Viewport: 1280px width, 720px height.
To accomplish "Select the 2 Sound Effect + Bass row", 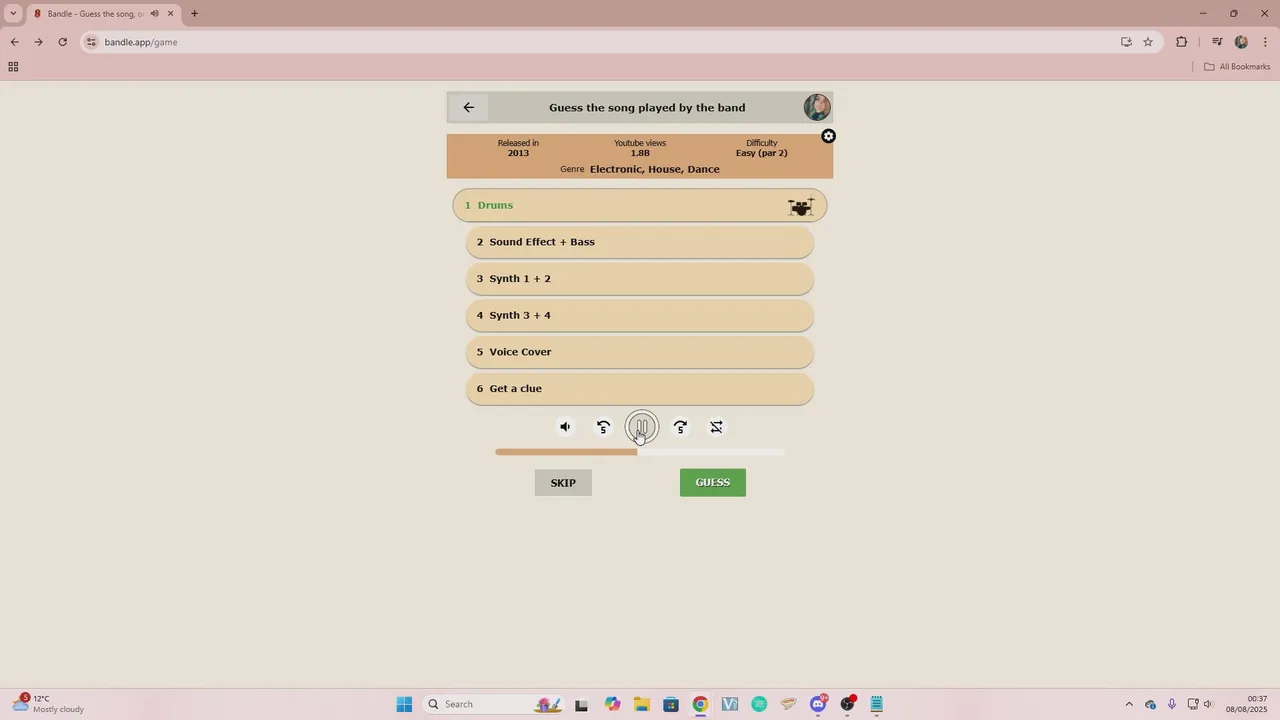I will (640, 242).
